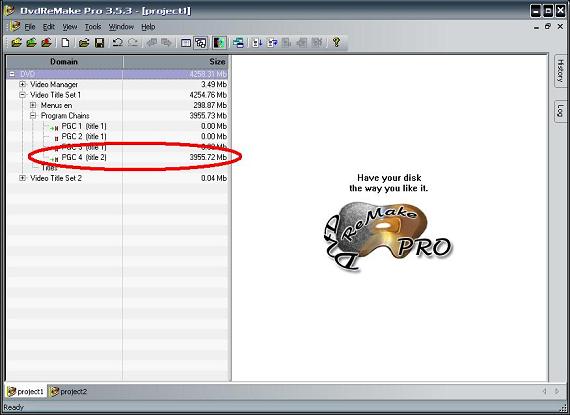Image resolution: width=570 pixels, height=415 pixels.
Task: Click the blue cascading windows toolbar icon
Action: click(x=238, y=43)
